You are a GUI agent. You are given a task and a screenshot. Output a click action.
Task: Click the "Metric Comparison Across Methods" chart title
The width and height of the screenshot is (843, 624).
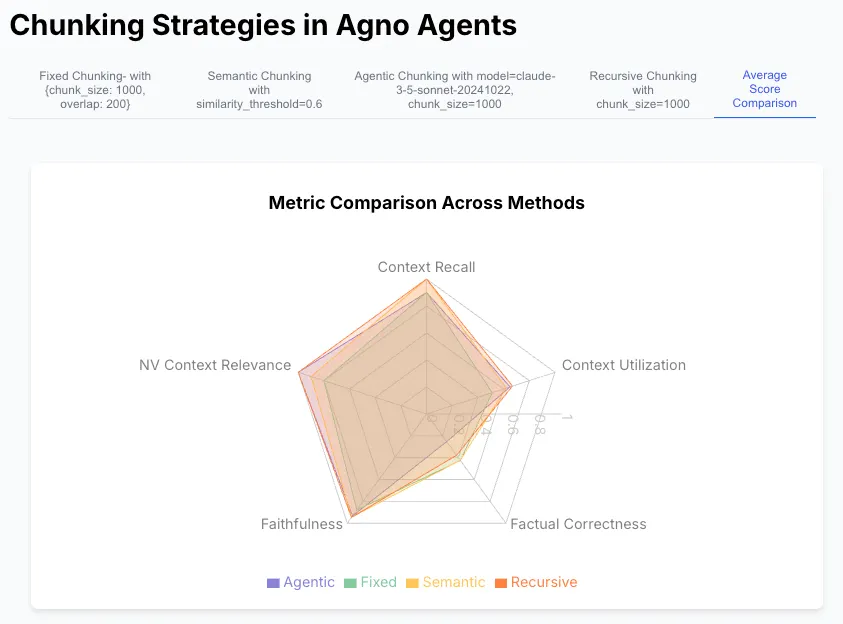point(426,203)
